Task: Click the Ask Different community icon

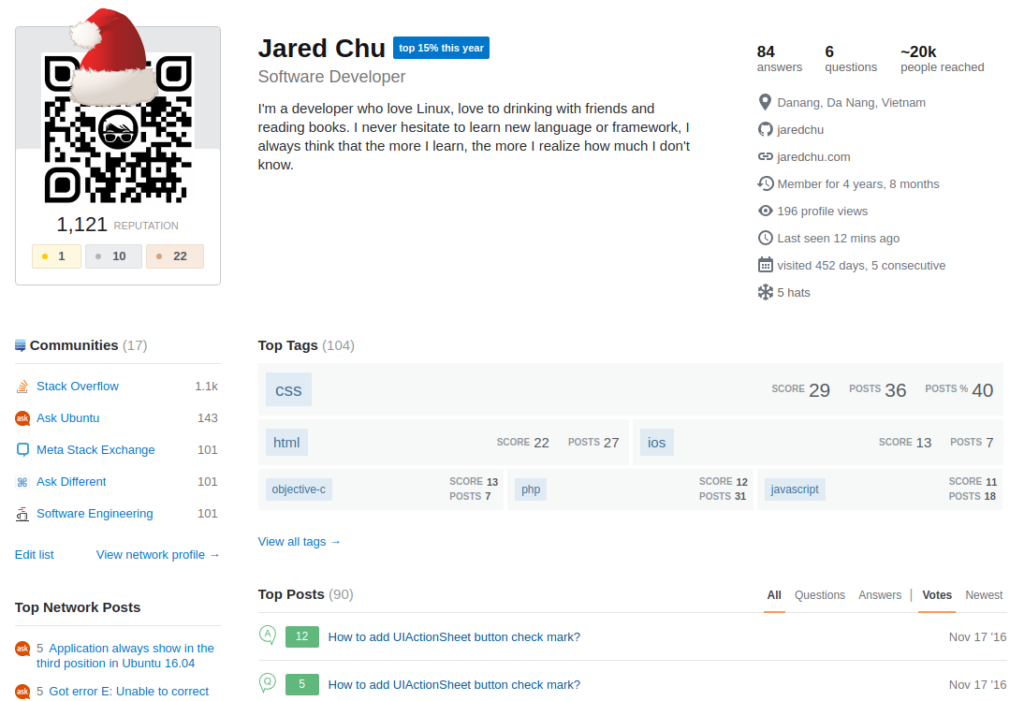Action: 22,482
